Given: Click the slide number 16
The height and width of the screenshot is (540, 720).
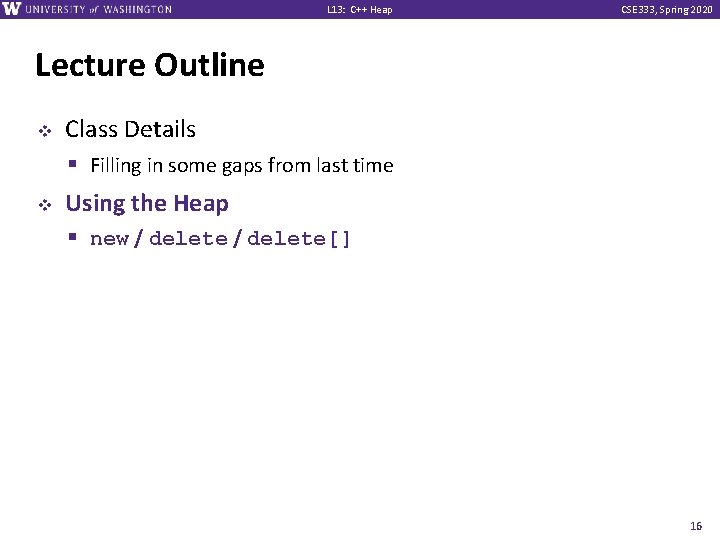Looking at the screenshot, I should (696, 526).
